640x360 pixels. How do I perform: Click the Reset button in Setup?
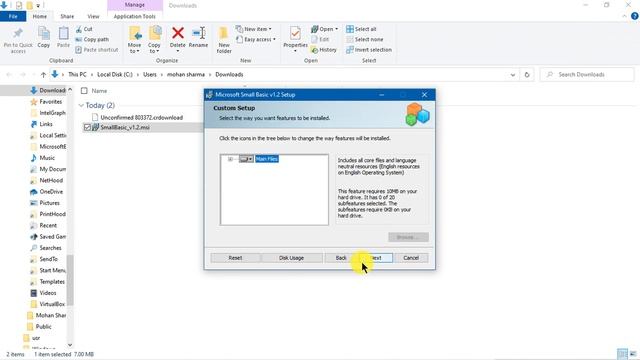click(235, 258)
